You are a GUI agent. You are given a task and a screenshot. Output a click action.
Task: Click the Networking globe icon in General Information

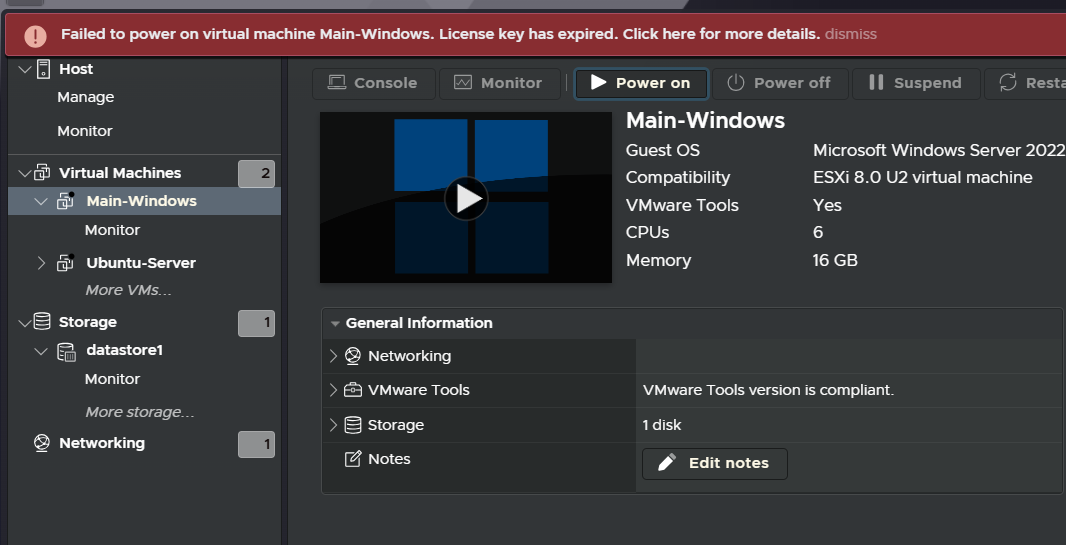click(x=352, y=356)
